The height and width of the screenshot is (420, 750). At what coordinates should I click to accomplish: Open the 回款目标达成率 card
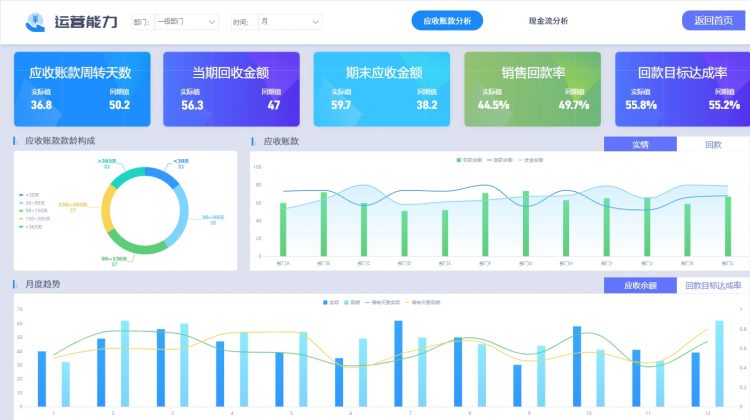683,89
